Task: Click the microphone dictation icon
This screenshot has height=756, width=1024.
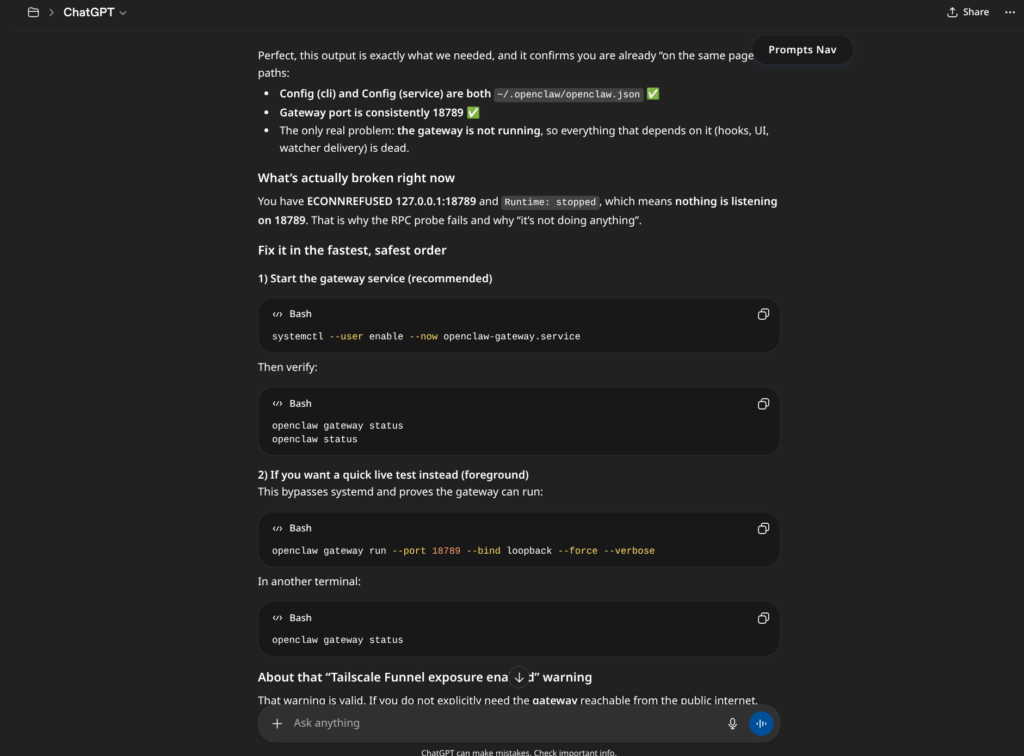Action: tap(732, 723)
